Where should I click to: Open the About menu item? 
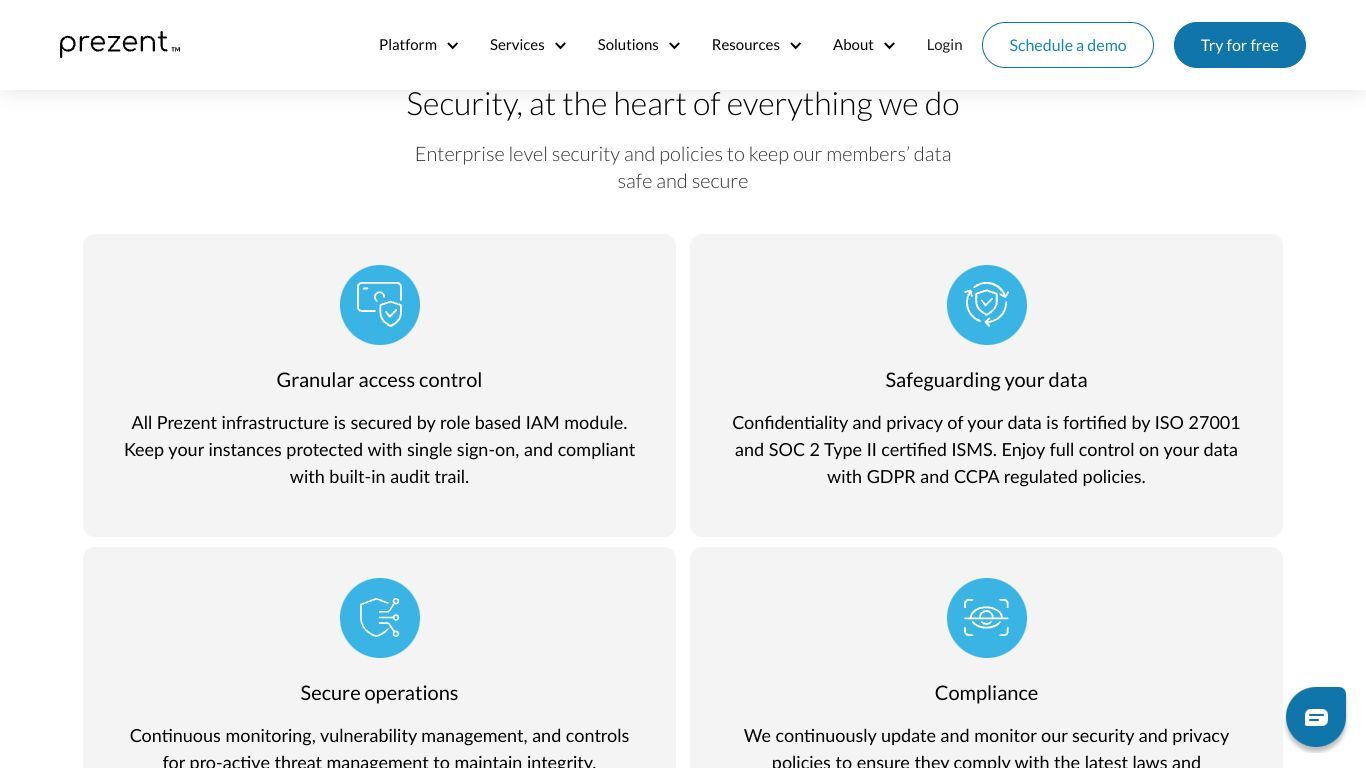point(853,45)
